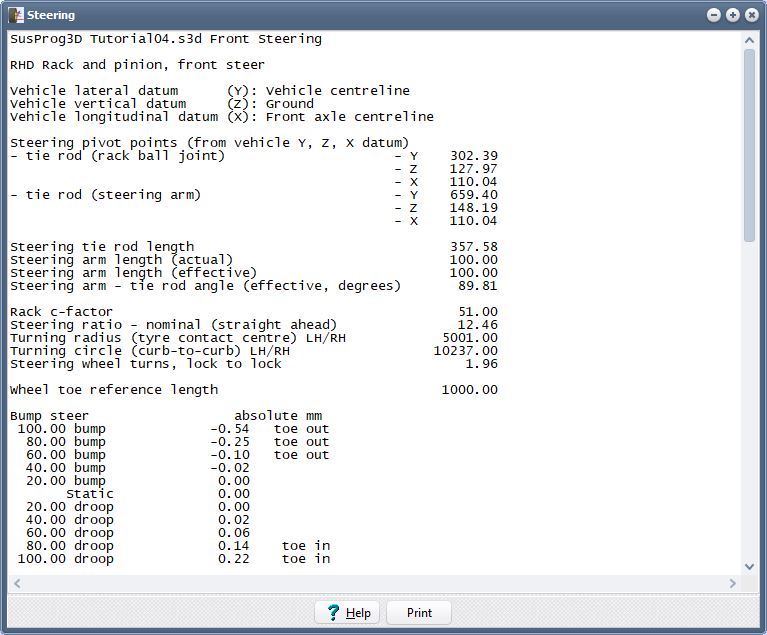The width and height of the screenshot is (767, 635).
Task: Minimize the Steering window
Action: (713, 15)
